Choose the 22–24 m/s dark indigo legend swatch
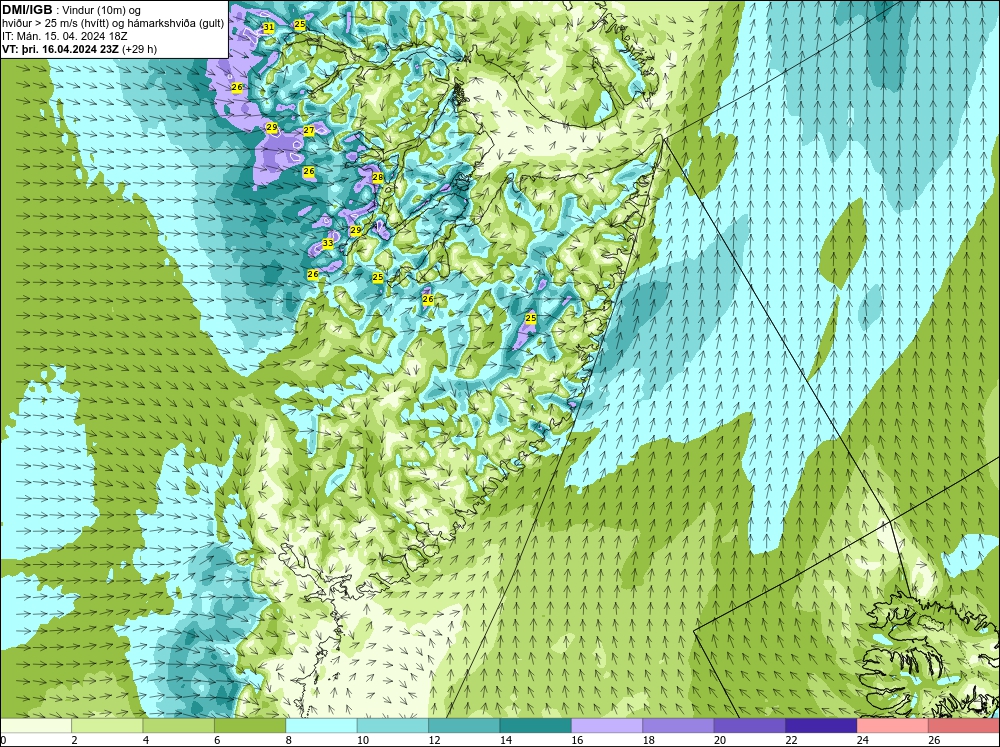1000x747 pixels. click(821, 725)
